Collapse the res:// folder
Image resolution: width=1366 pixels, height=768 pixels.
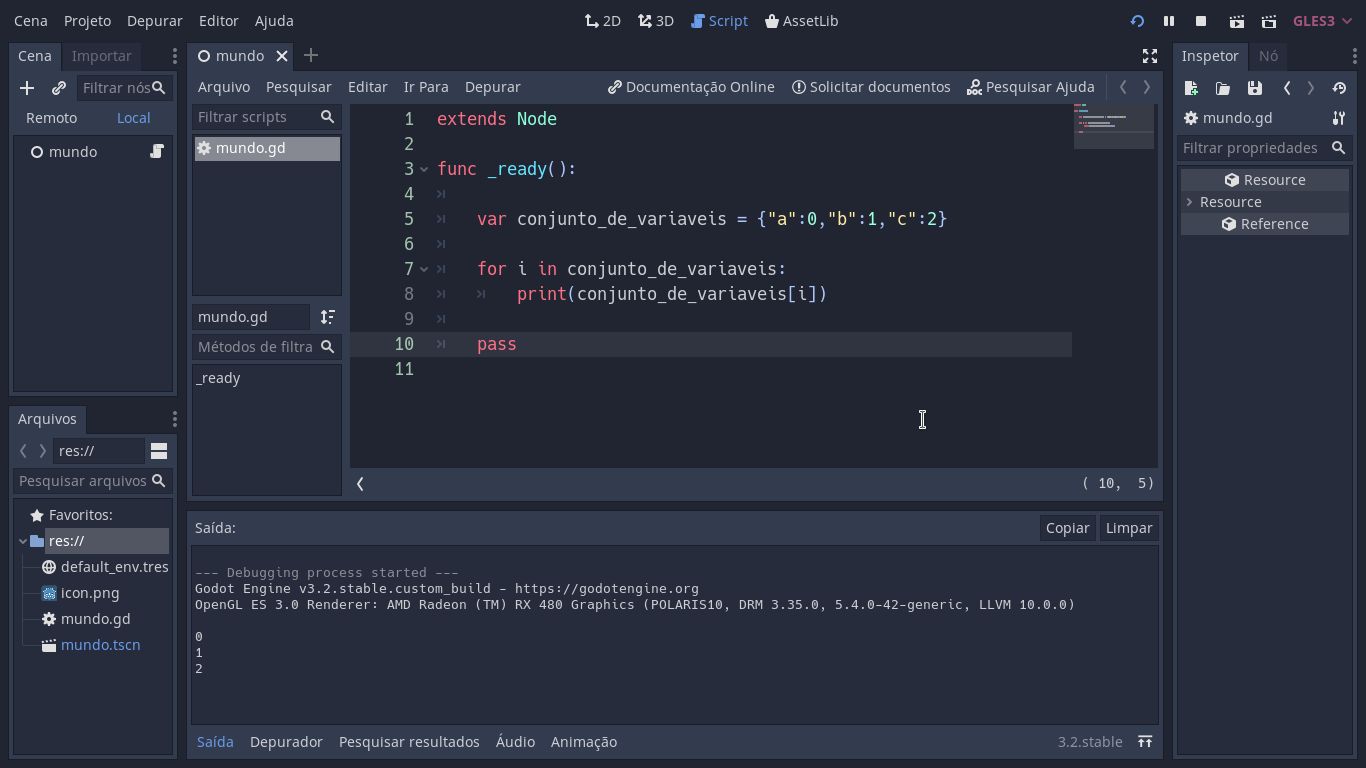click(23, 541)
